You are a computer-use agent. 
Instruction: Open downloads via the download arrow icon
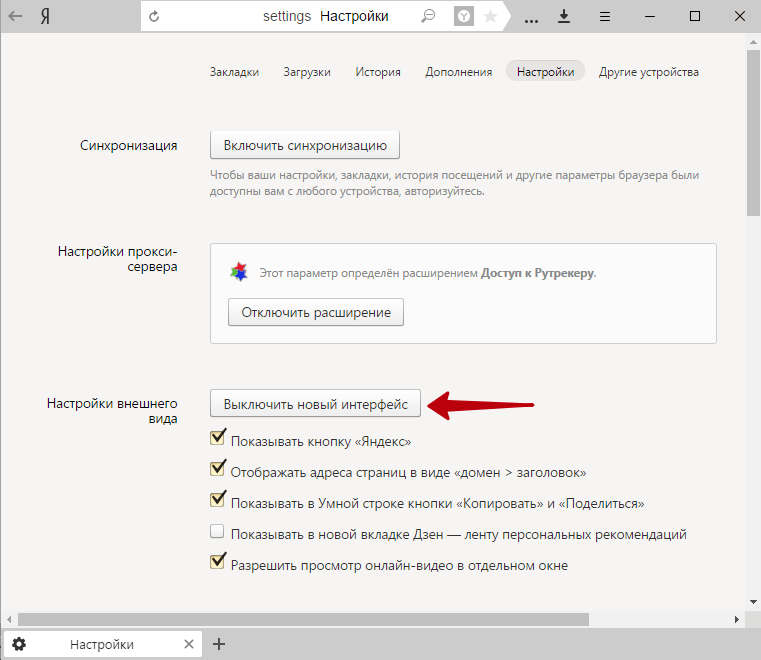pos(563,16)
